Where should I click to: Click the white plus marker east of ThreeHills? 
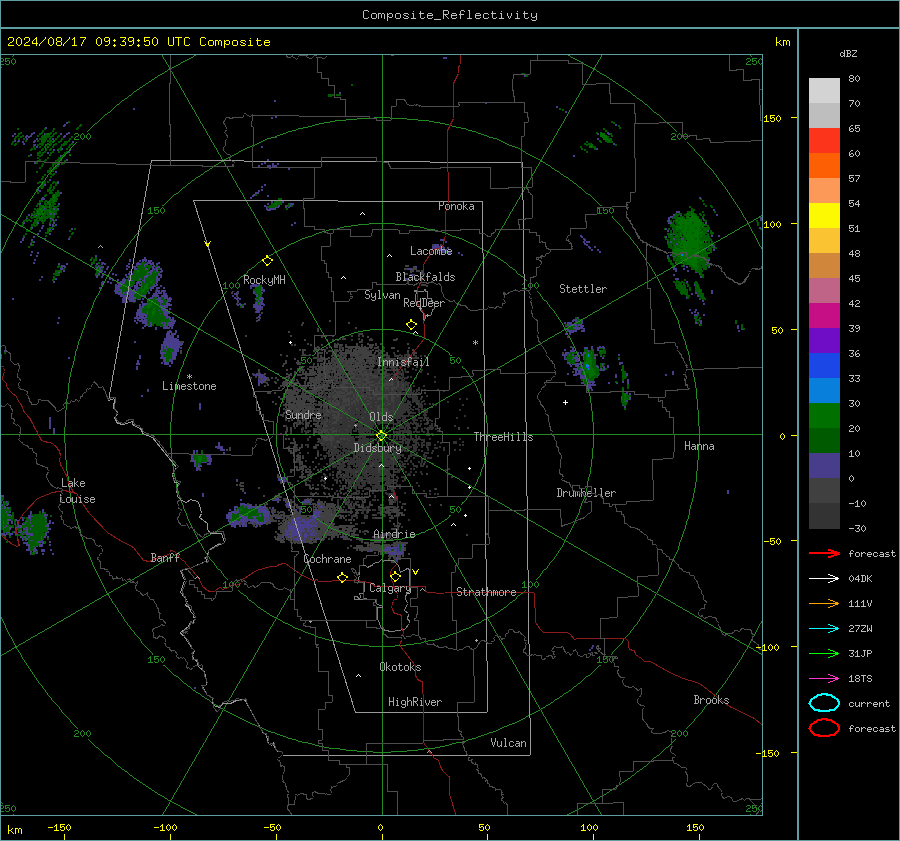tap(565, 402)
